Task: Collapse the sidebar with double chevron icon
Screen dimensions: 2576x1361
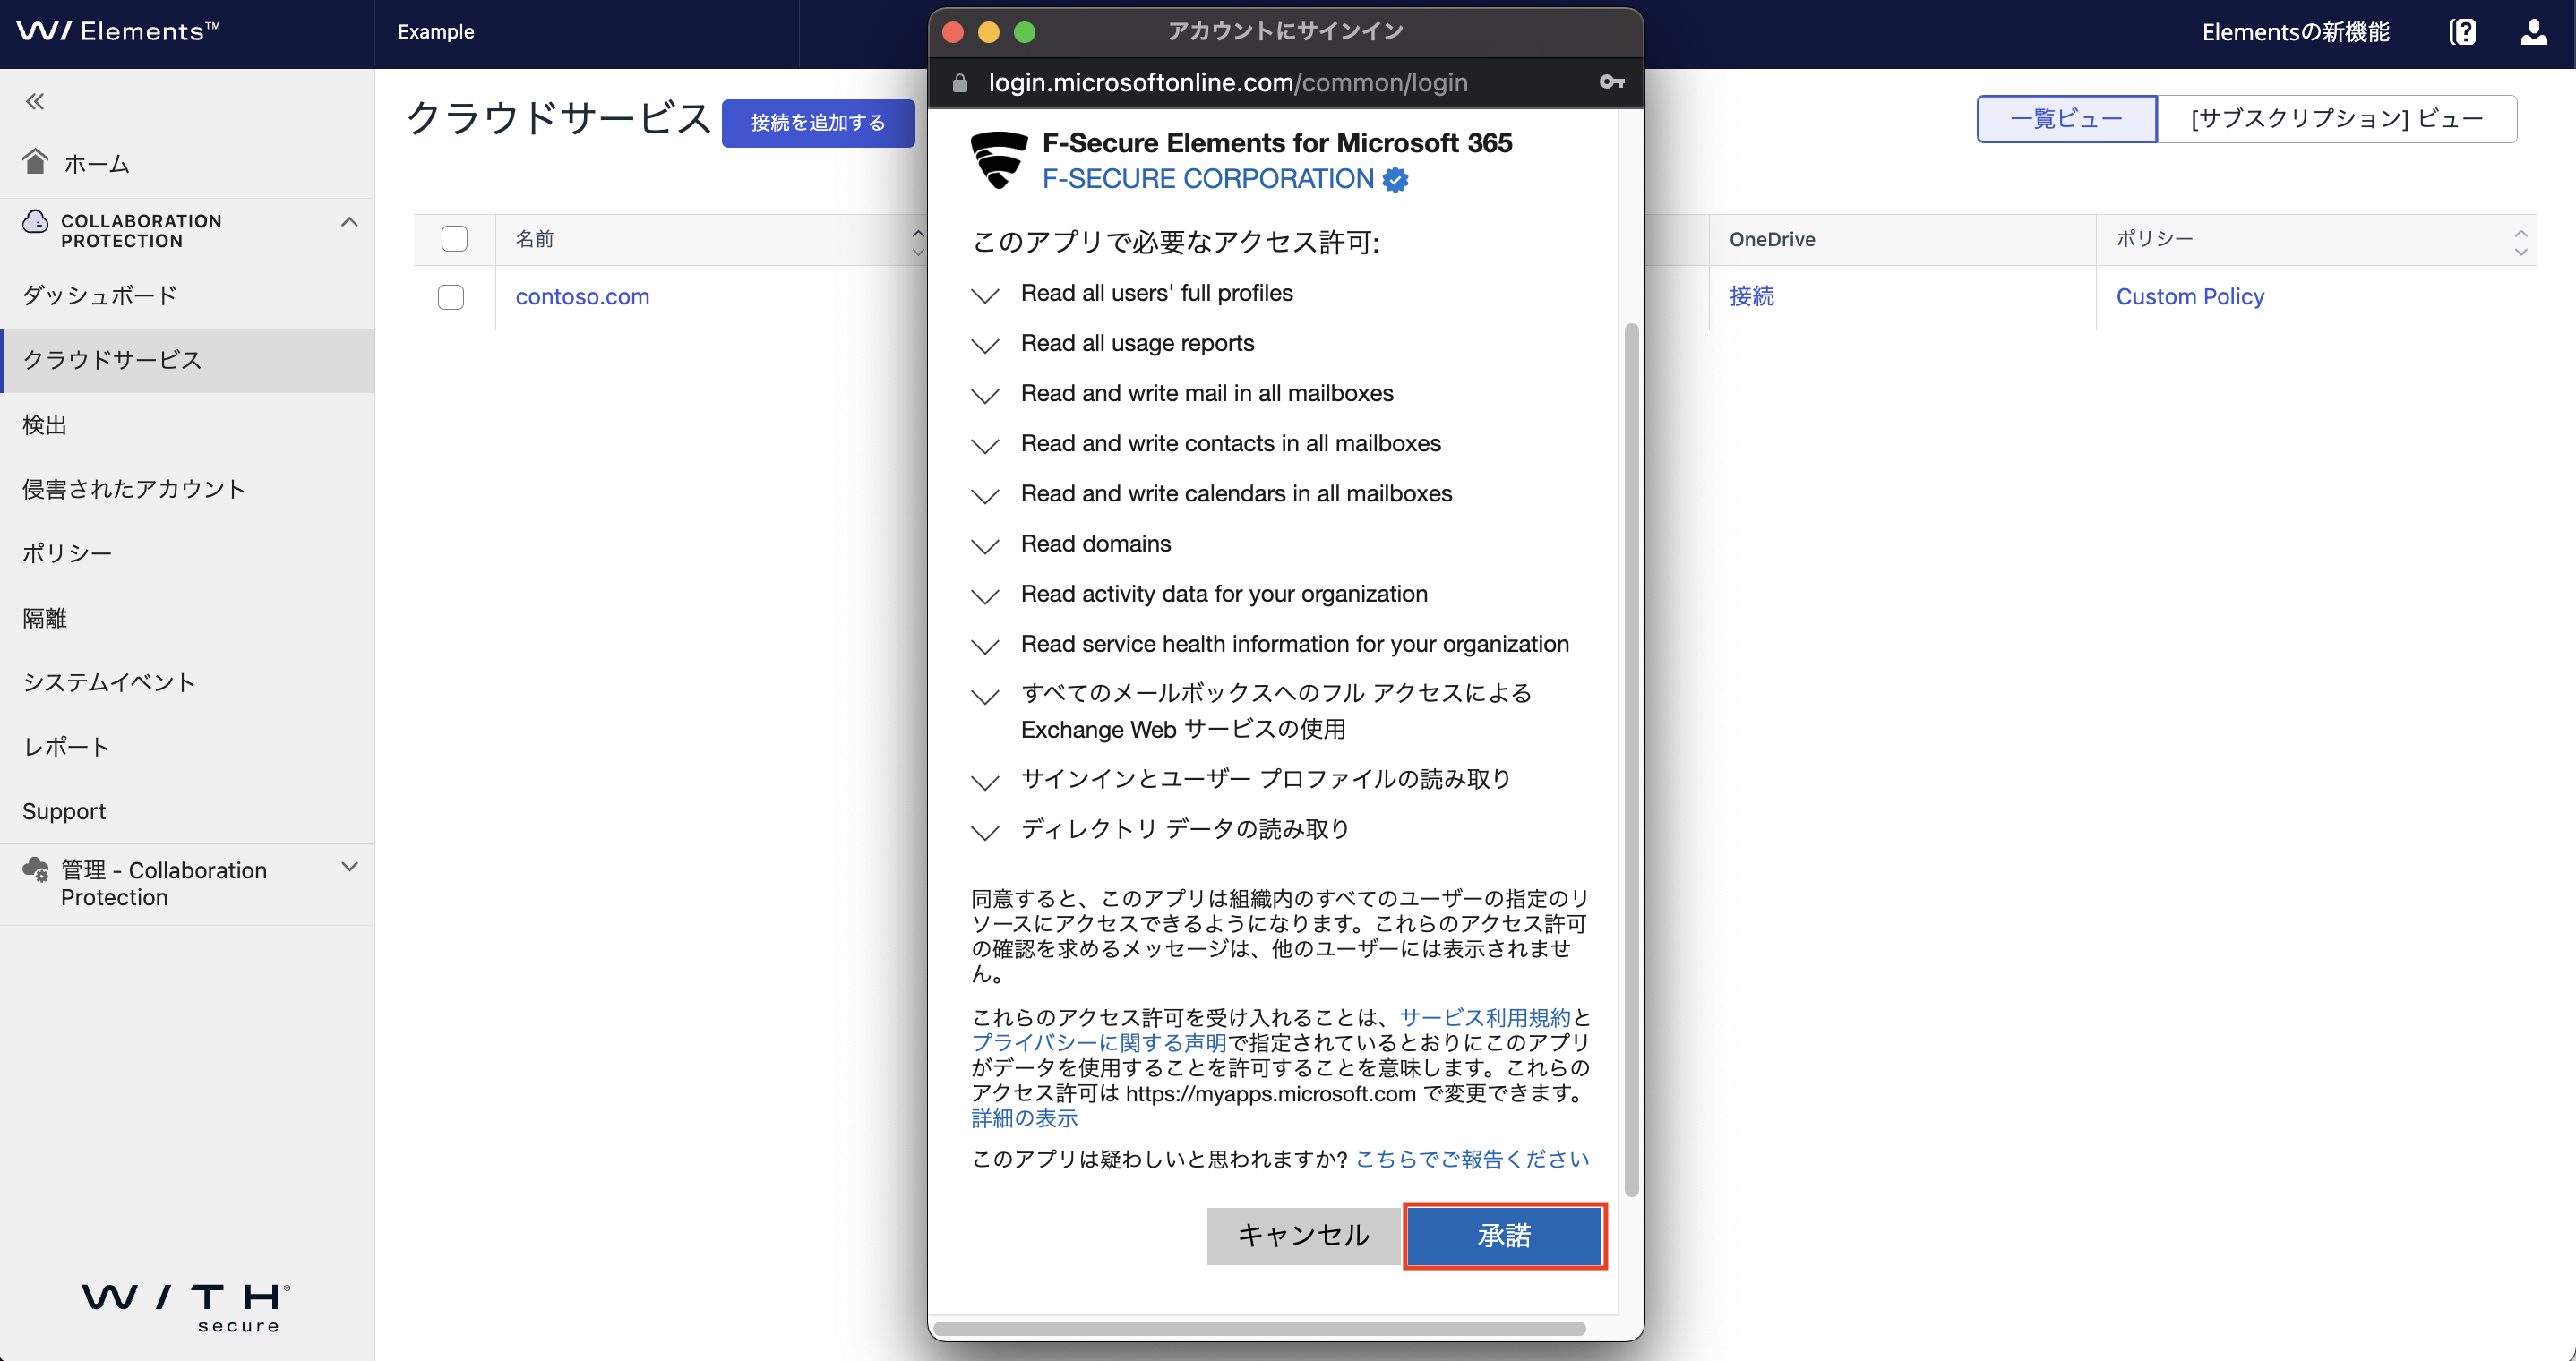Action: (35, 101)
